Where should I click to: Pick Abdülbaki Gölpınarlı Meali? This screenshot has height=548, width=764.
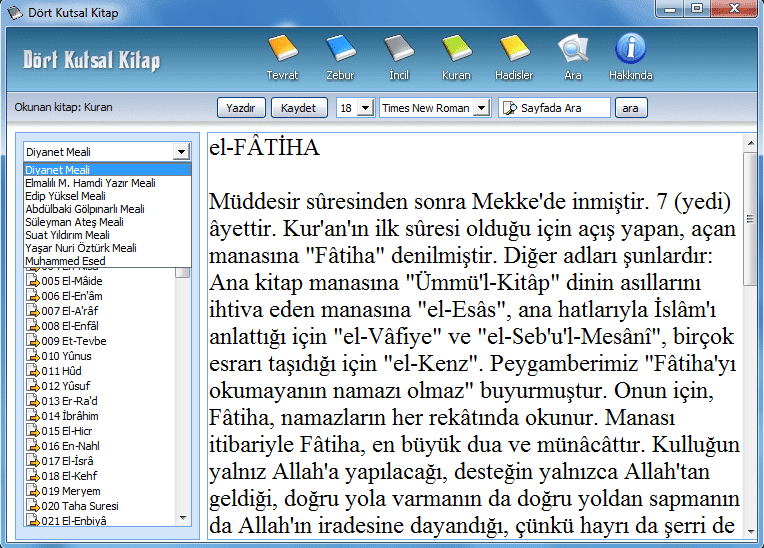(x=107, y=209)
